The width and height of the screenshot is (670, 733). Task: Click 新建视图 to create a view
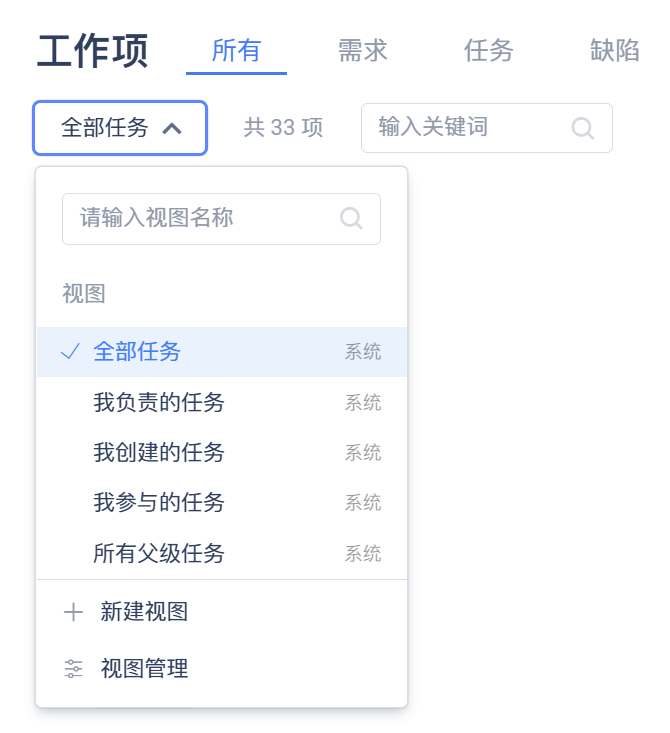pyautogui.click(x=144, y=613)
